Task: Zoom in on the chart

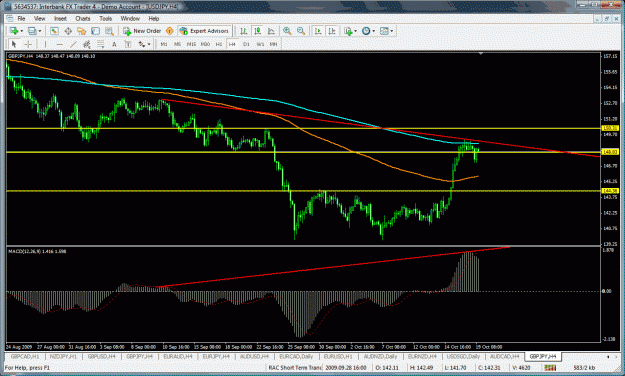Action: (x=287, y=31)
